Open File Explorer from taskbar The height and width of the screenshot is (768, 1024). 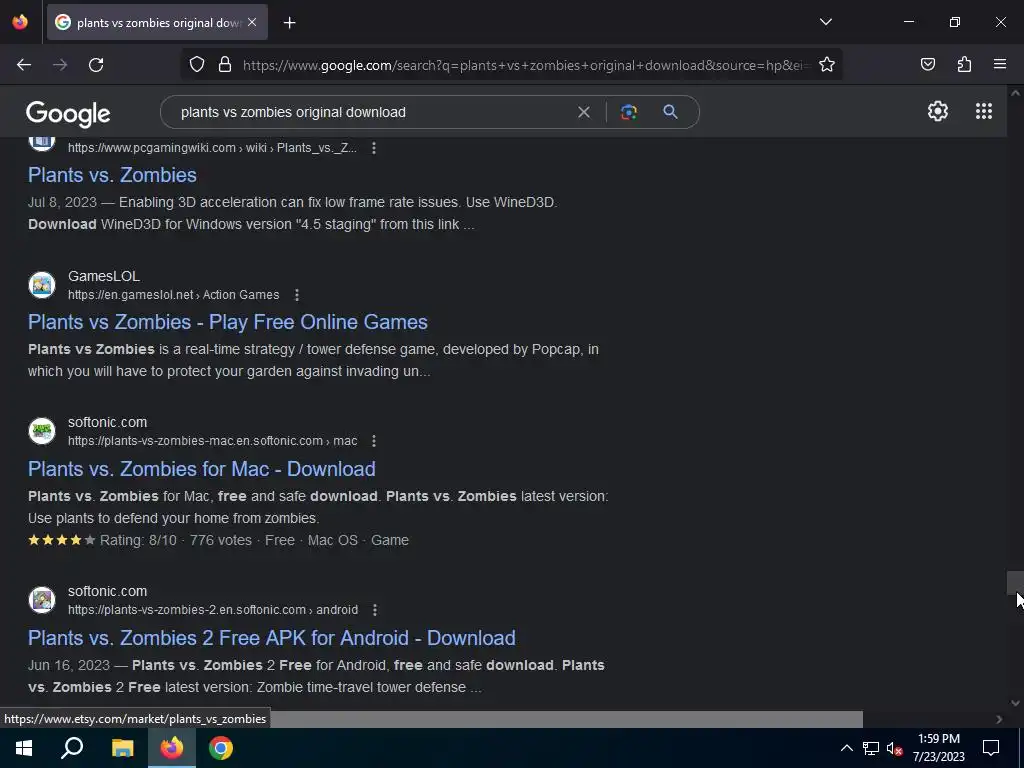tap(122, 748)
